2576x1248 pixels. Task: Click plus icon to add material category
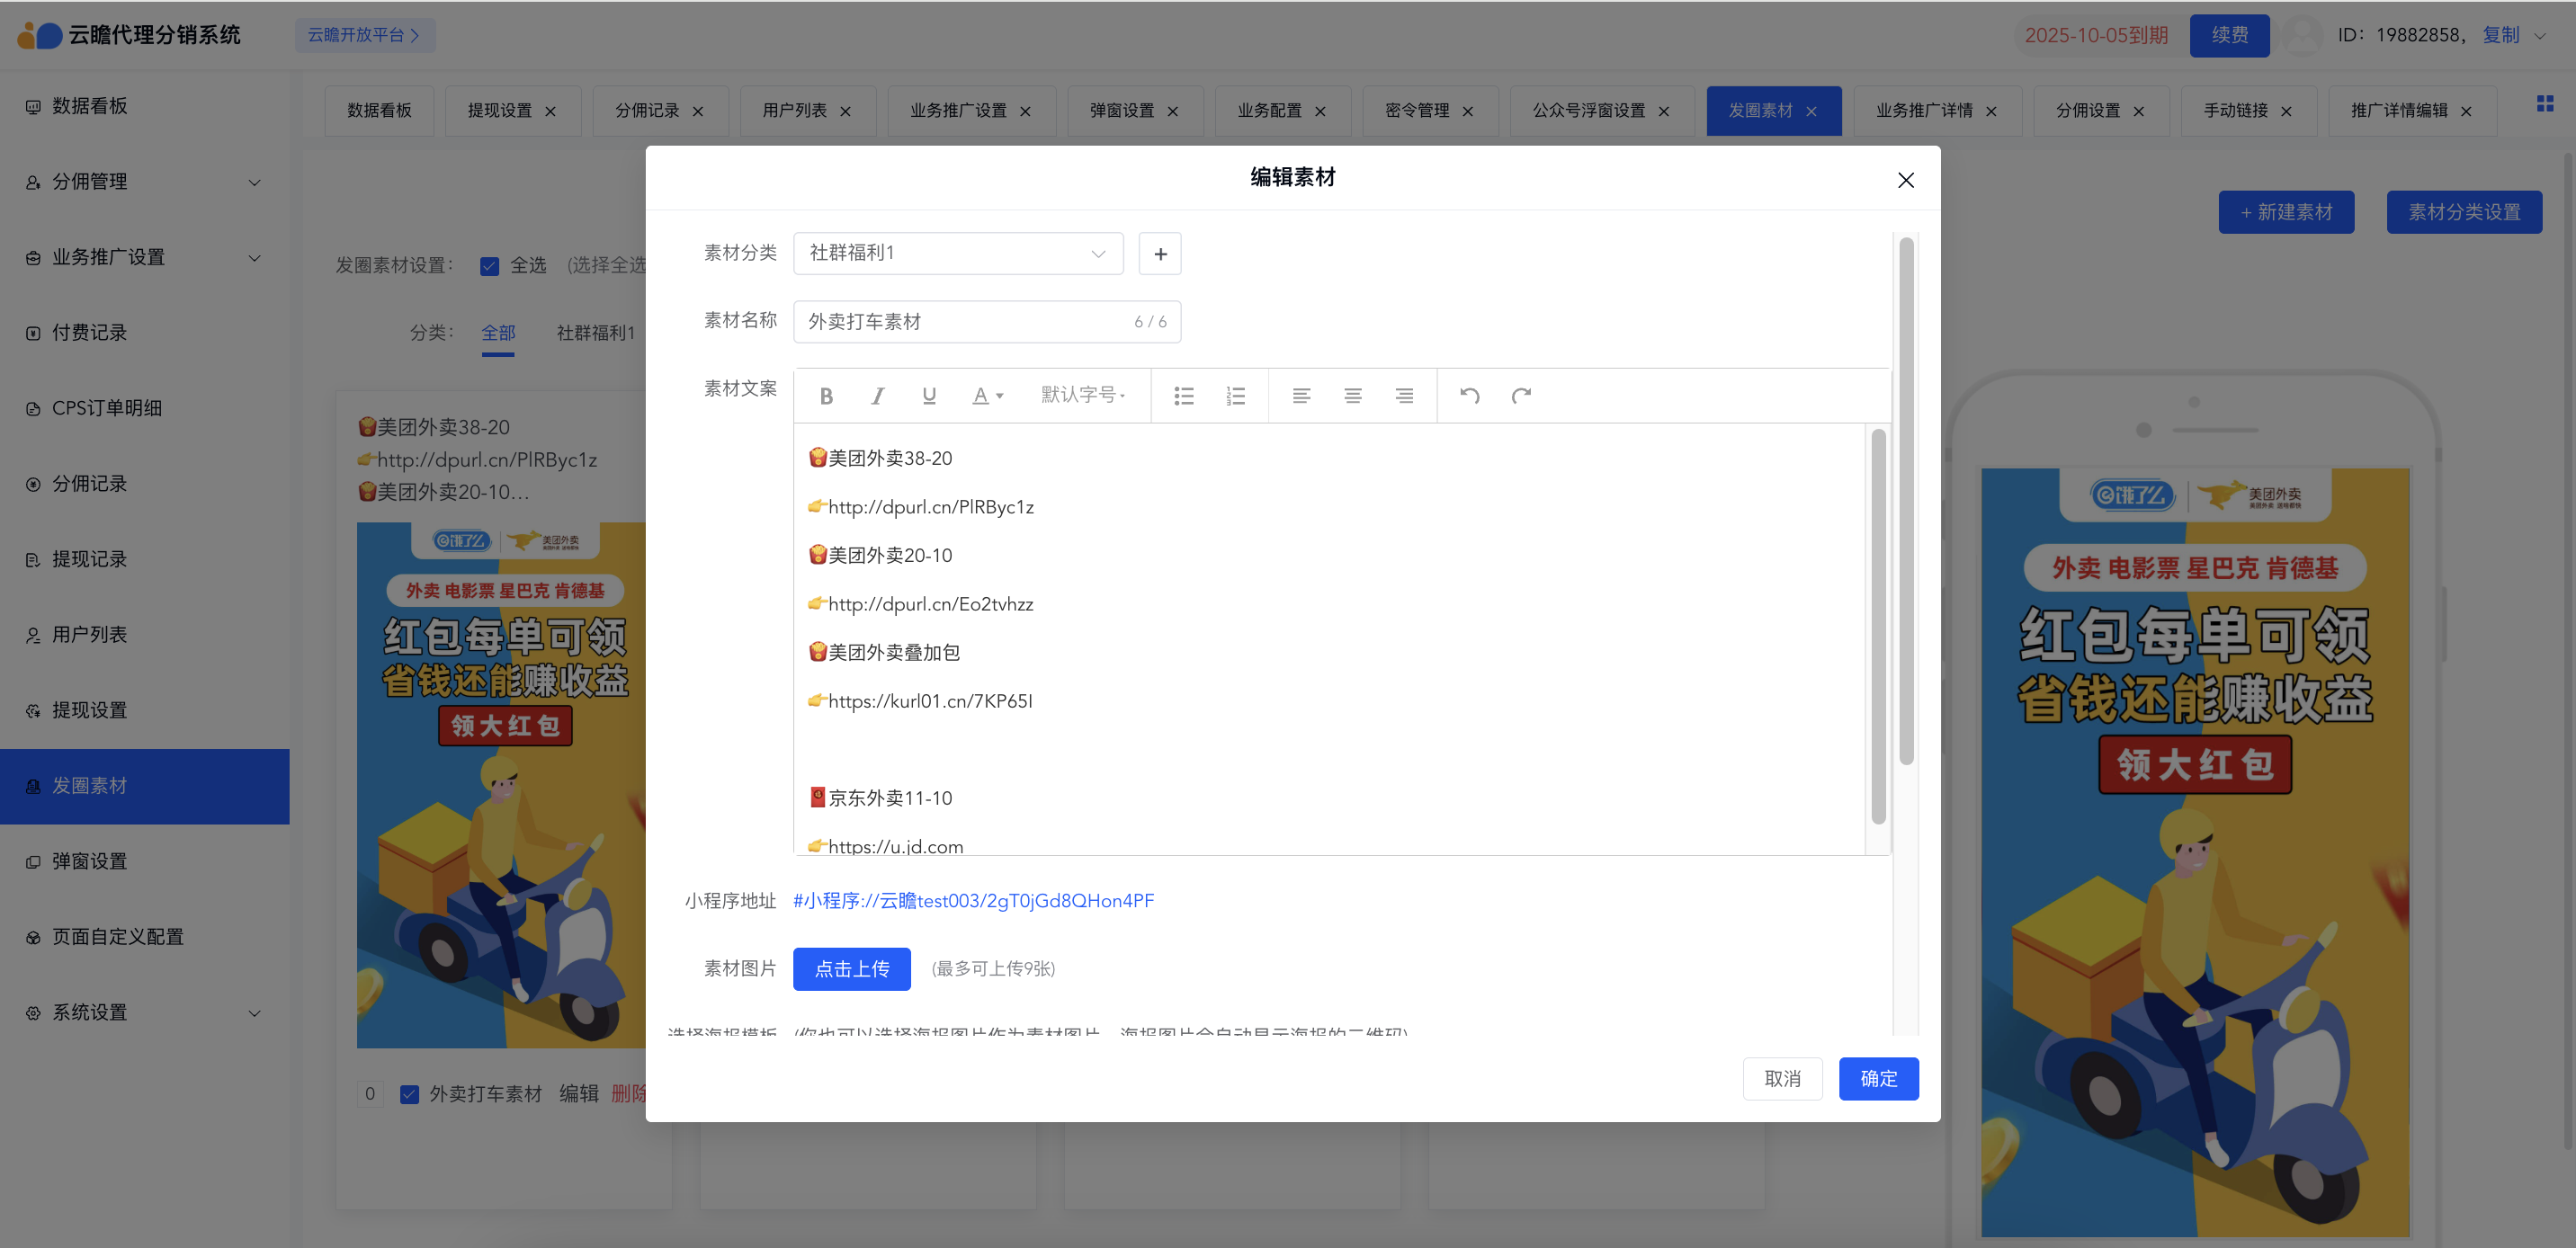[x=1160, y=254]
